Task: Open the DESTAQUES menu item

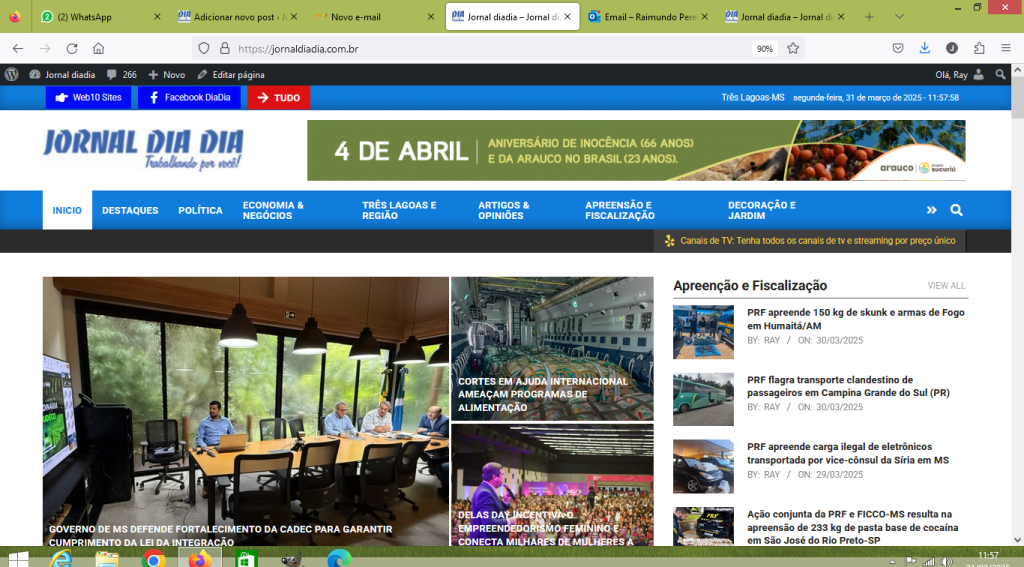Action: (x=130, y=210)
